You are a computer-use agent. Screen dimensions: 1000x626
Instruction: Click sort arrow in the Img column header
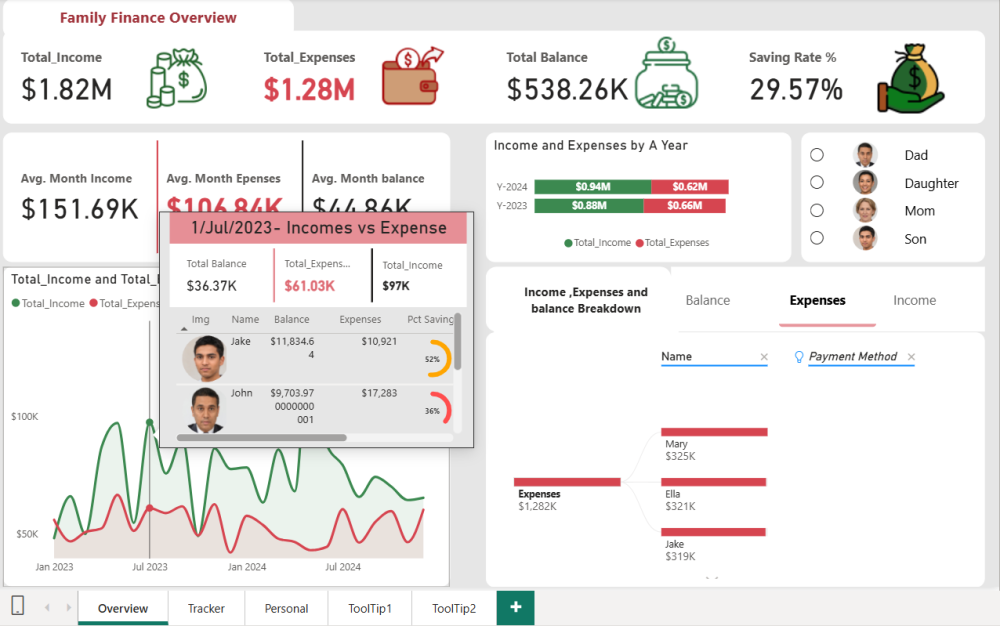184,328
